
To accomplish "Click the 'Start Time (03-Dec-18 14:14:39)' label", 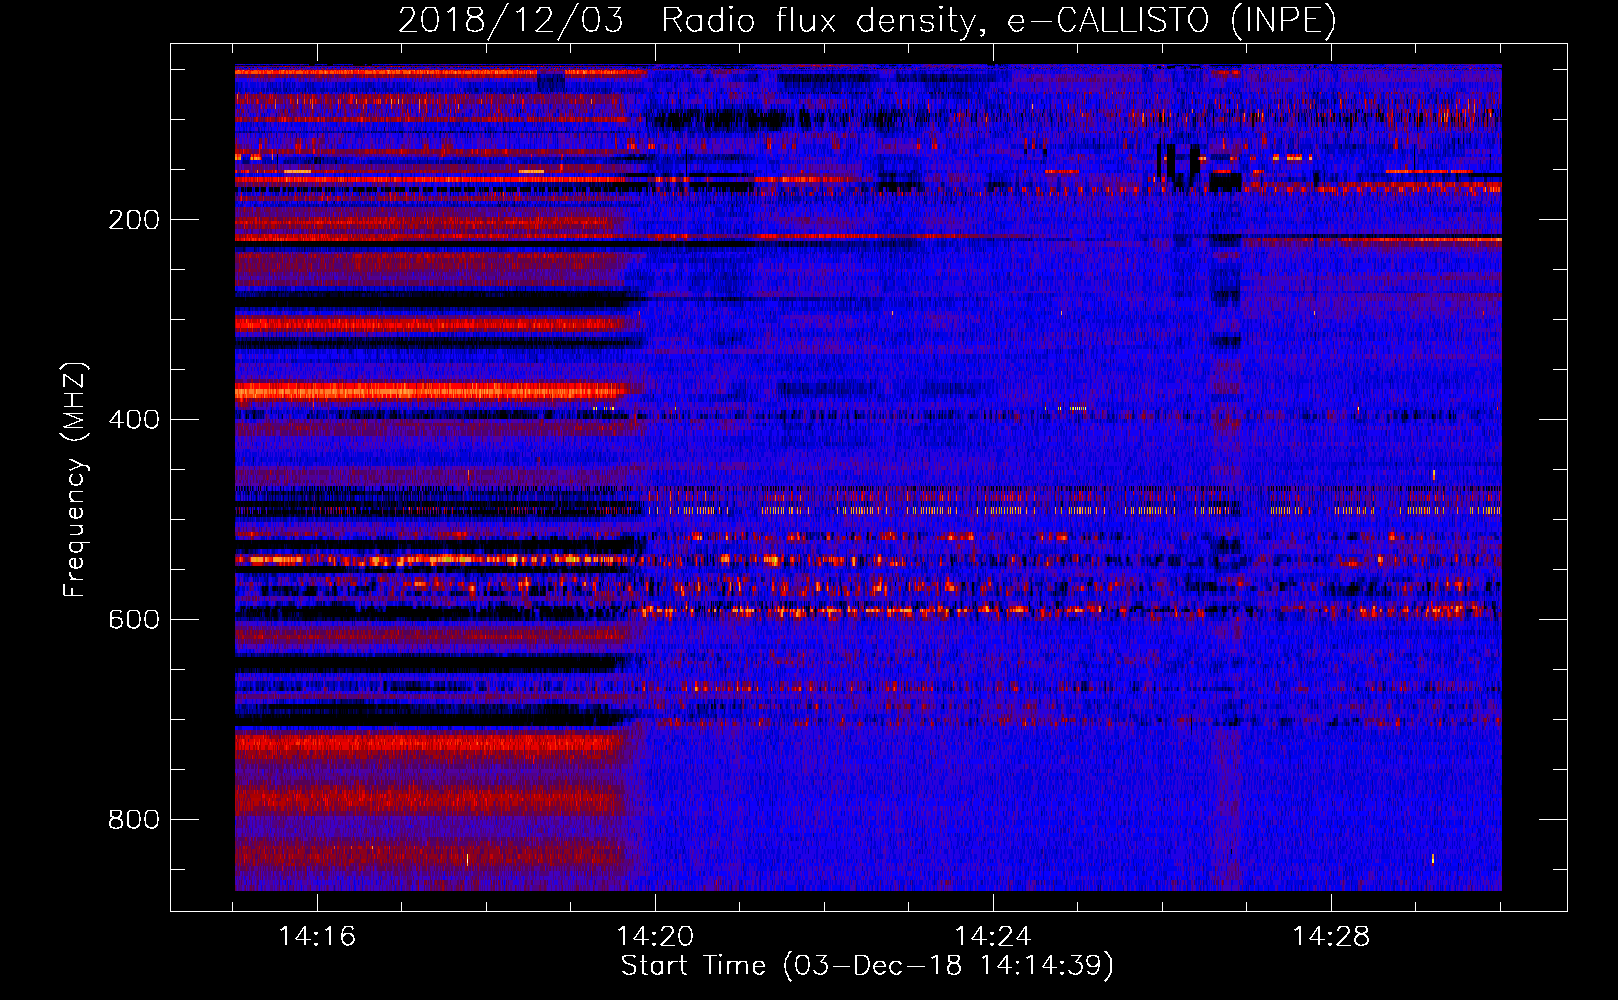I will (x=867, y=966).
